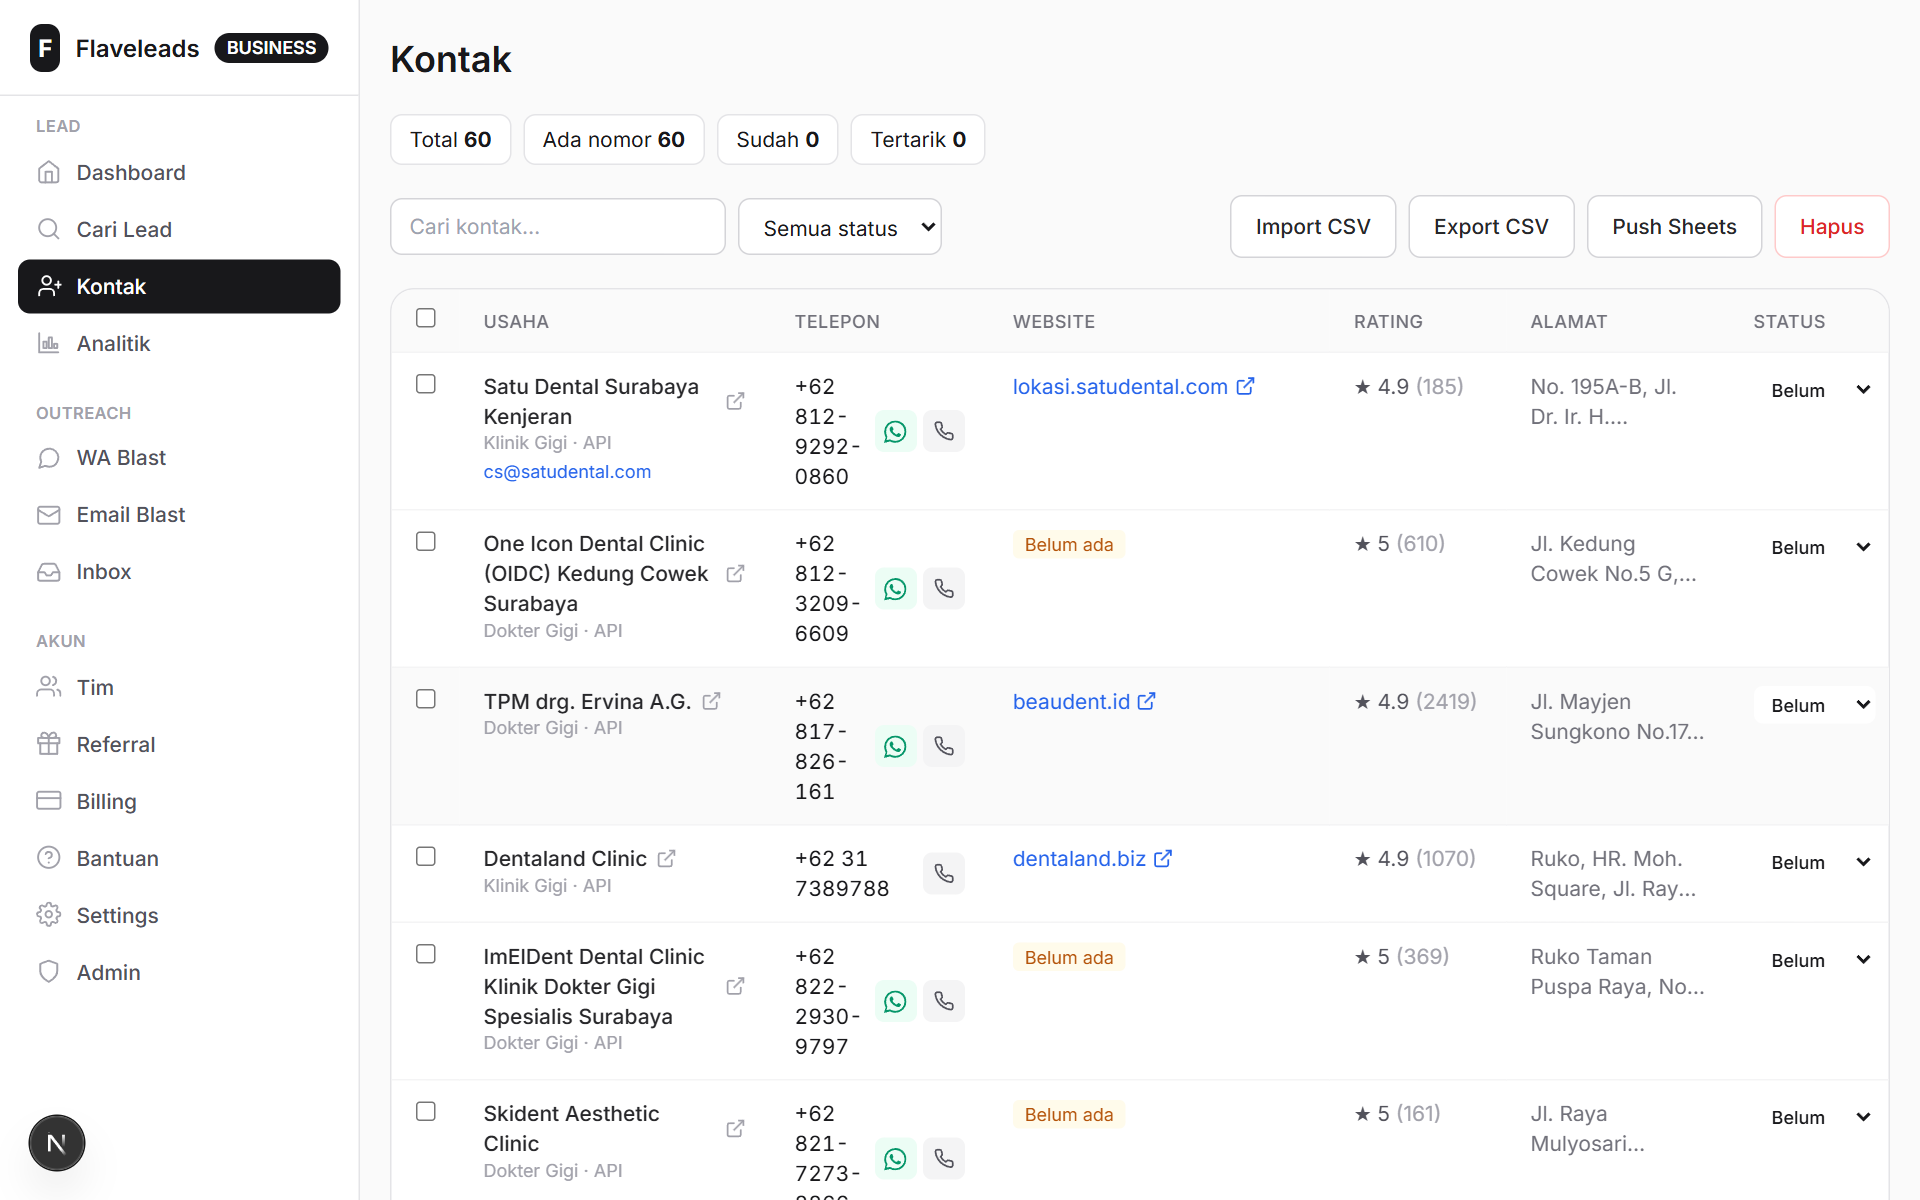This screenshot has width=1920, height=1200.
Task: Open Tim in the sidebar
Action: (x=179, y=687)
